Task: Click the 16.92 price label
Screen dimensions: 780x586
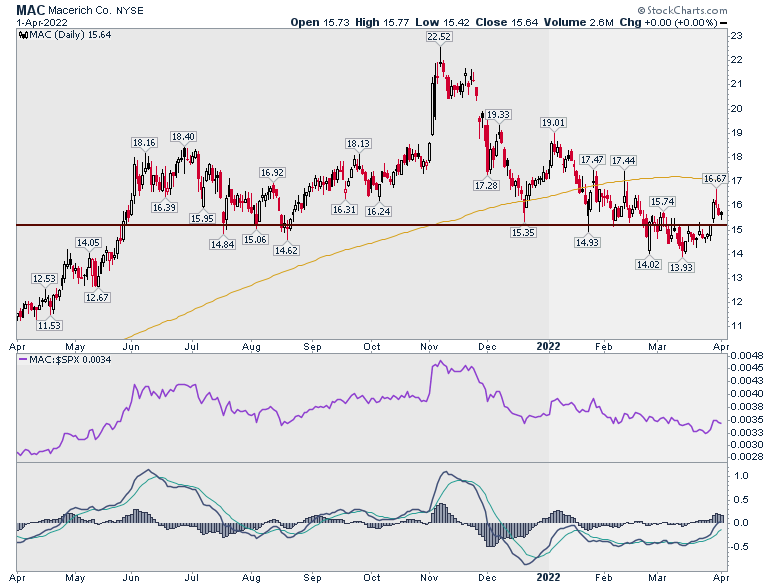Action: point(272,173)
